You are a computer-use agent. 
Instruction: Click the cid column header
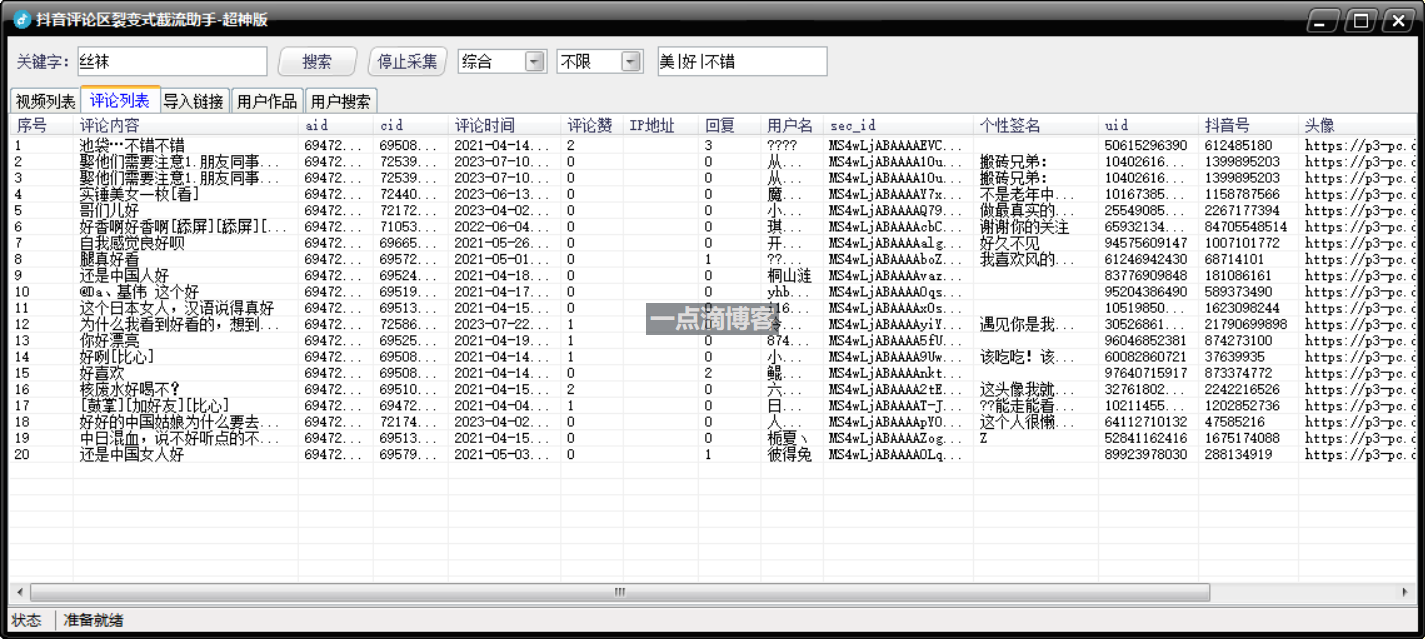411,125
